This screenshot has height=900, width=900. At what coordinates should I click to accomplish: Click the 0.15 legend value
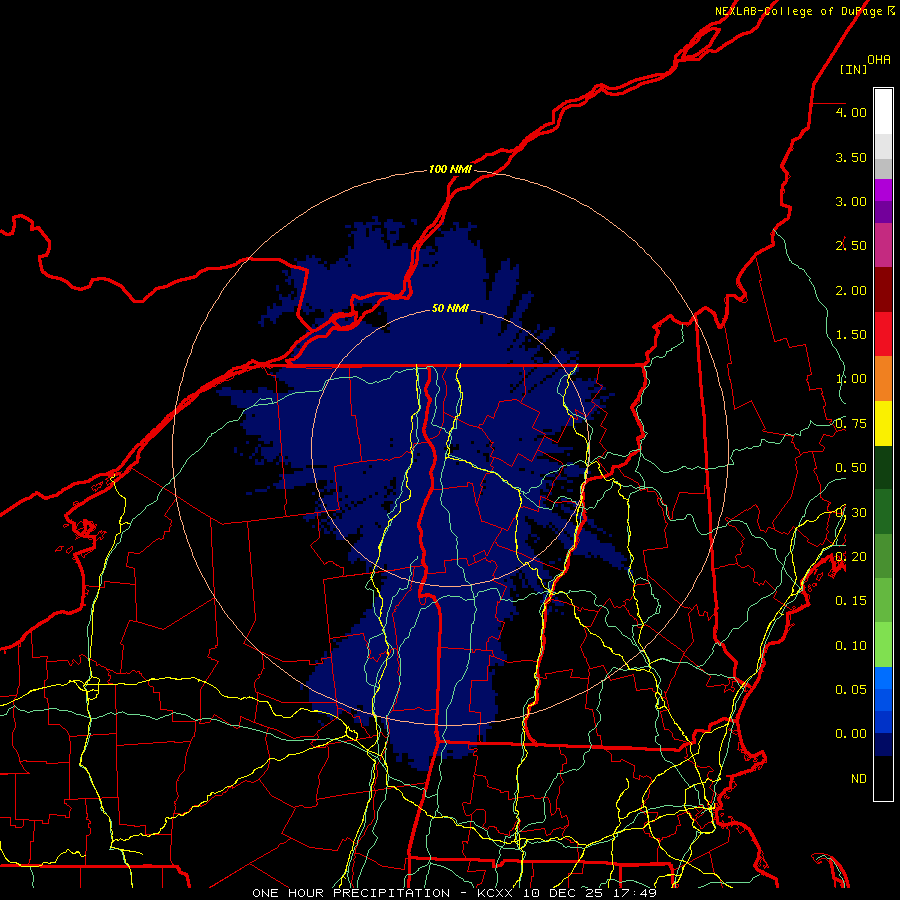click(851, 601)
